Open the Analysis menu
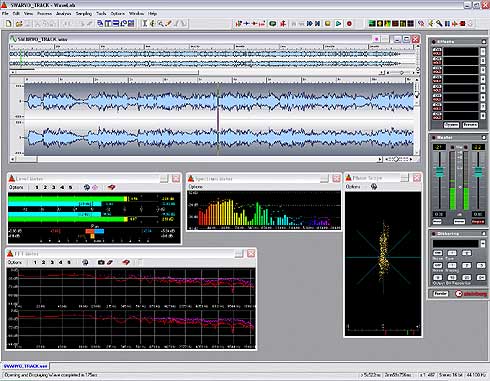The image size is (490, 381). coord(63,14)
